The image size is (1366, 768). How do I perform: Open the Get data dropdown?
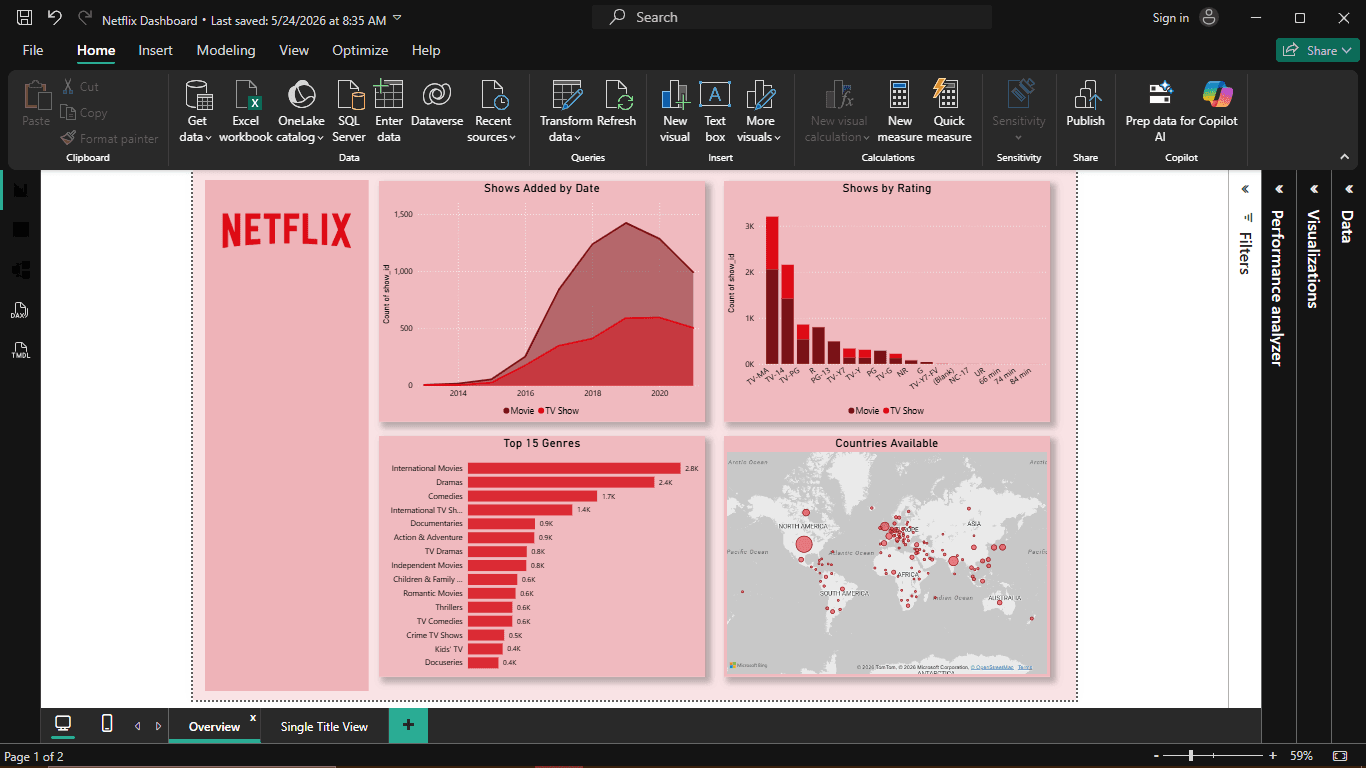[197, 137]
